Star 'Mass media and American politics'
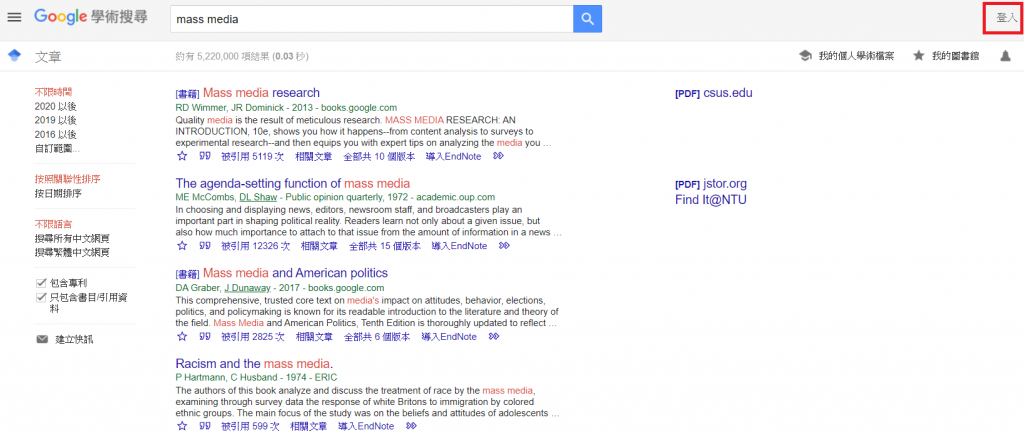Screen dimensions: 1024x440 [x=182, y=336]
